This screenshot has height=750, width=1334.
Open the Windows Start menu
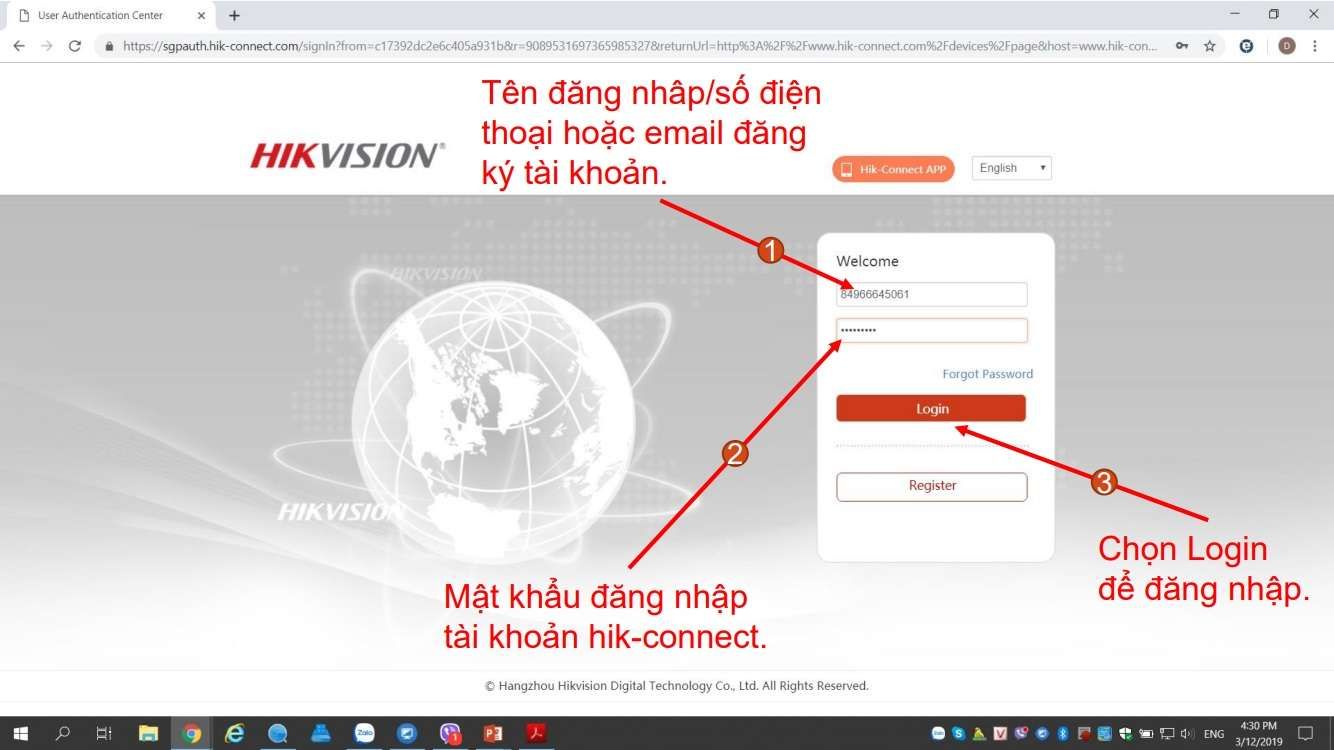point(20,733)
